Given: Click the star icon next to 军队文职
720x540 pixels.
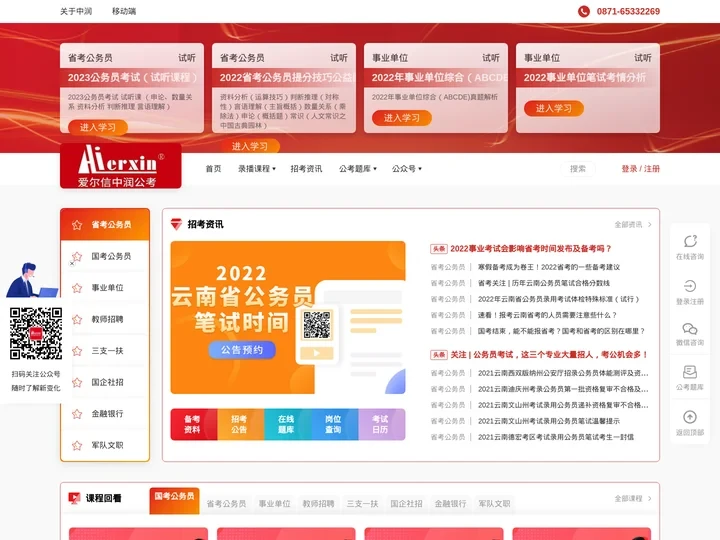Looking at the screenshot, I should [x=77, y=445].
